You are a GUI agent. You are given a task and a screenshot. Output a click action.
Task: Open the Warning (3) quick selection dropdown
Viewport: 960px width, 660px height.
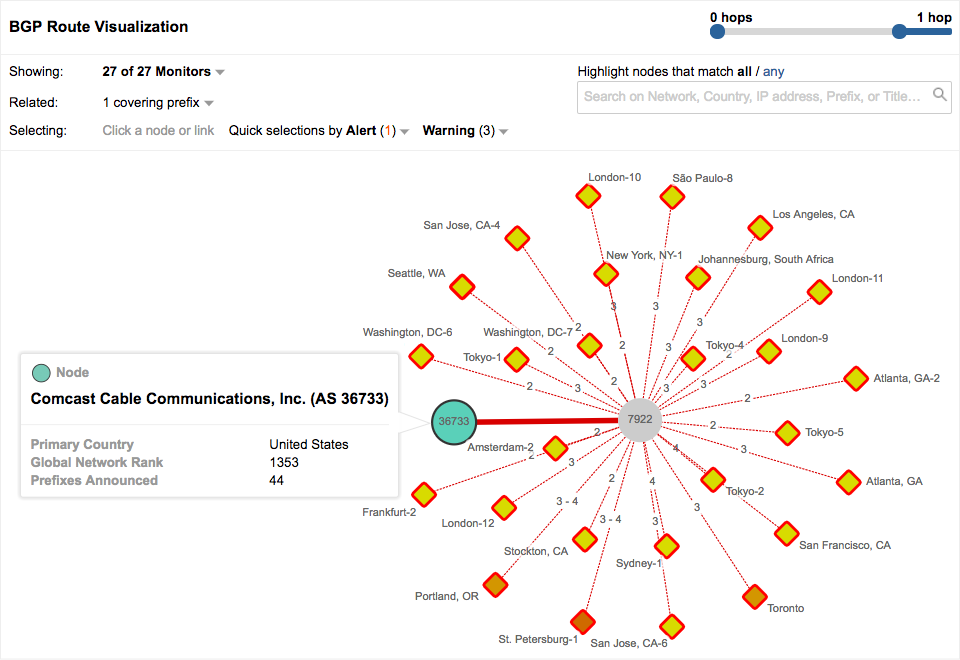coord(465,131)
